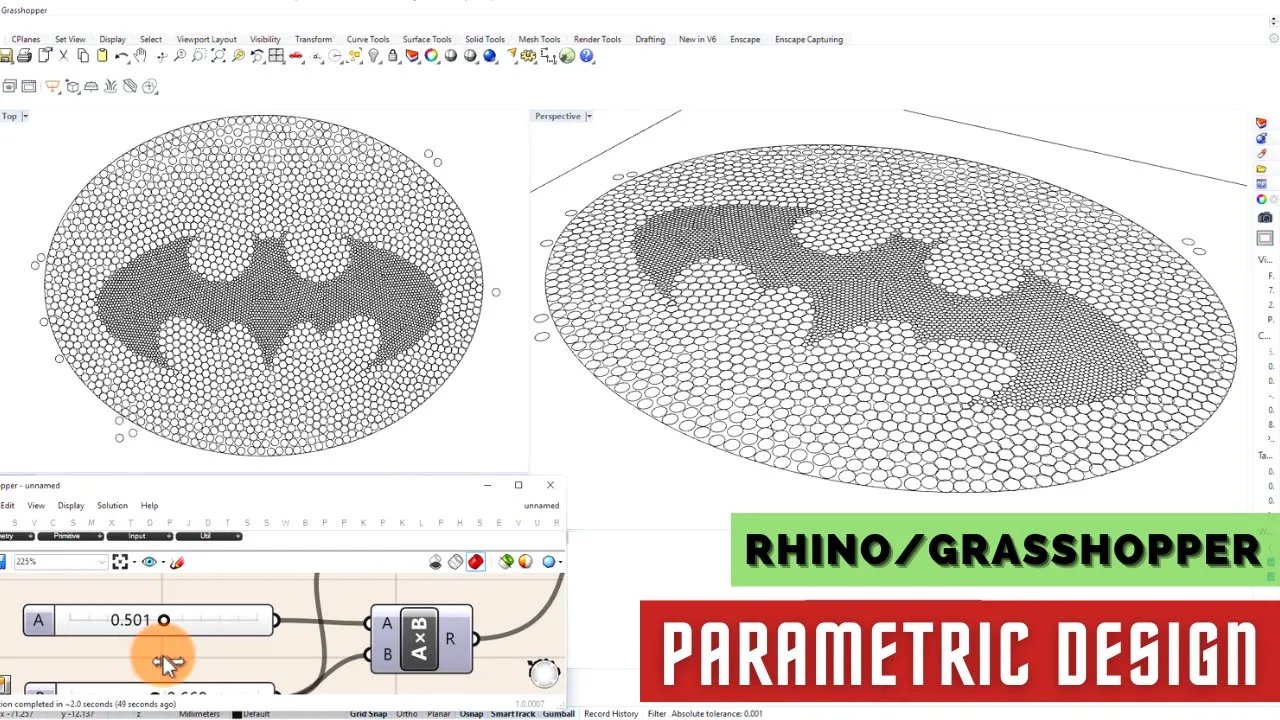Click the Print icon in Rhino toolbar
1280x720 pixels.
24,56
